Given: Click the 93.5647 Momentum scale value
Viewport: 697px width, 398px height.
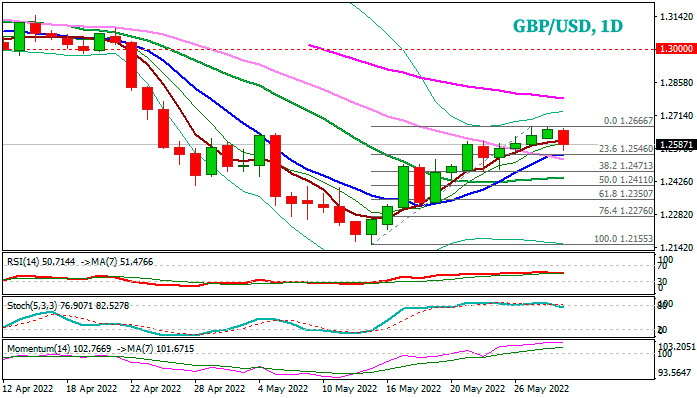Looking at the screenshot, I should pyautogui.click(x=675, y=373).
